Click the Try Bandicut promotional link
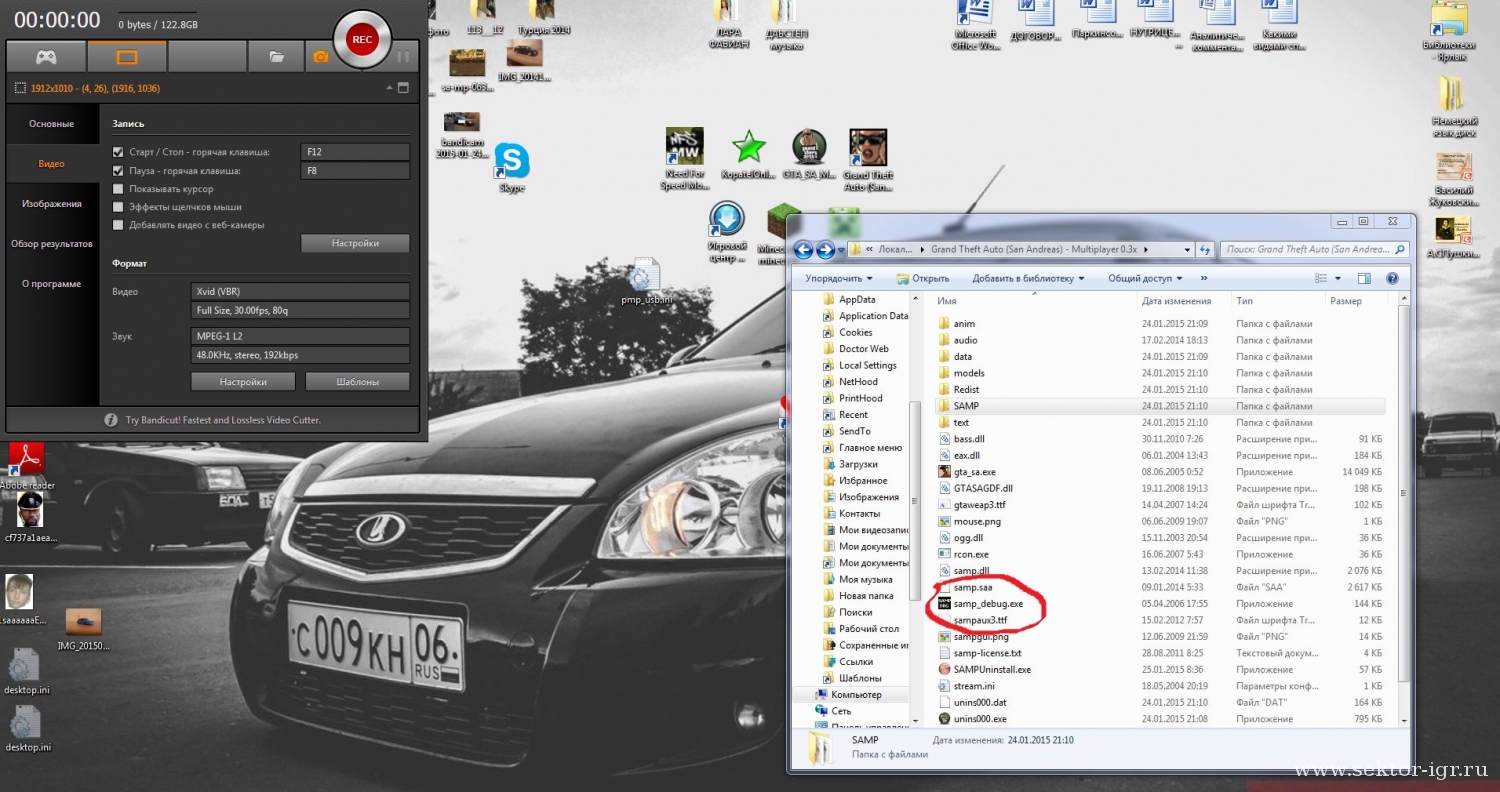The image size is (1500, 792). pos(222,420)
